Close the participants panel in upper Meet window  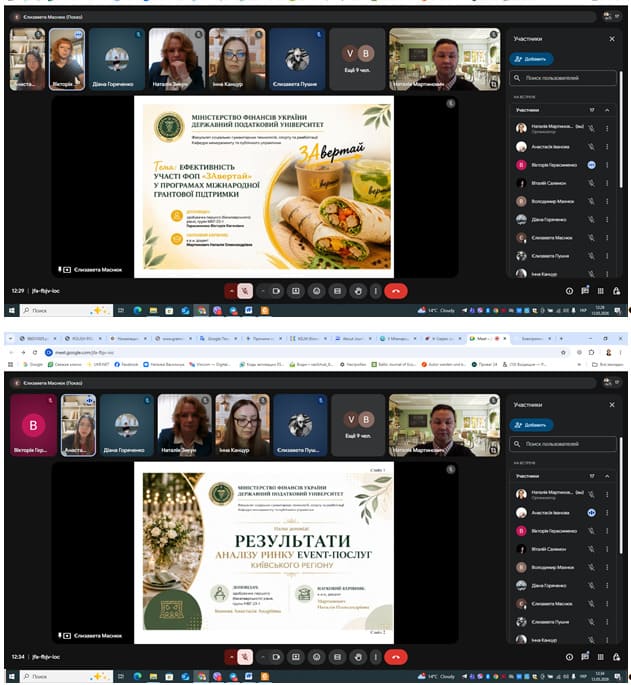[x=612, y=39]
